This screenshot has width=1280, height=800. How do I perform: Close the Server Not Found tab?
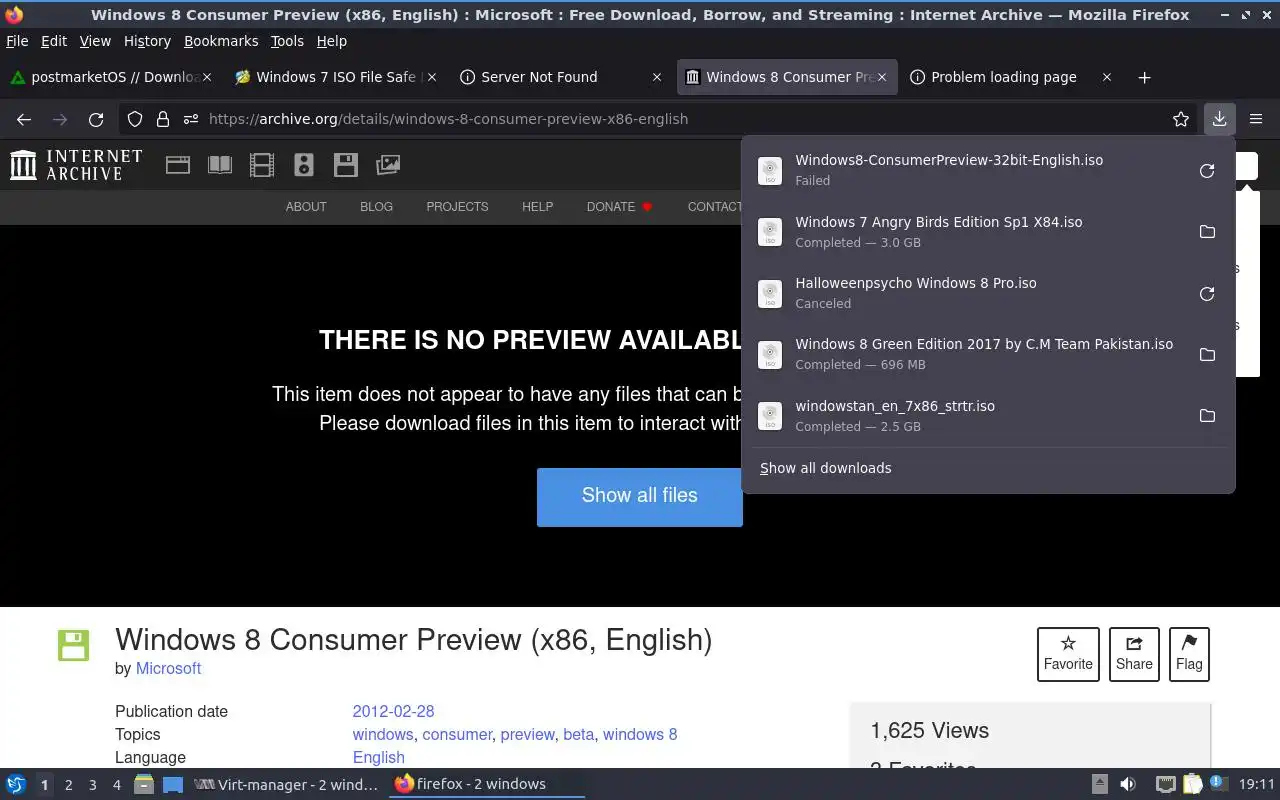pyautogui.click(x=656, y=77)
